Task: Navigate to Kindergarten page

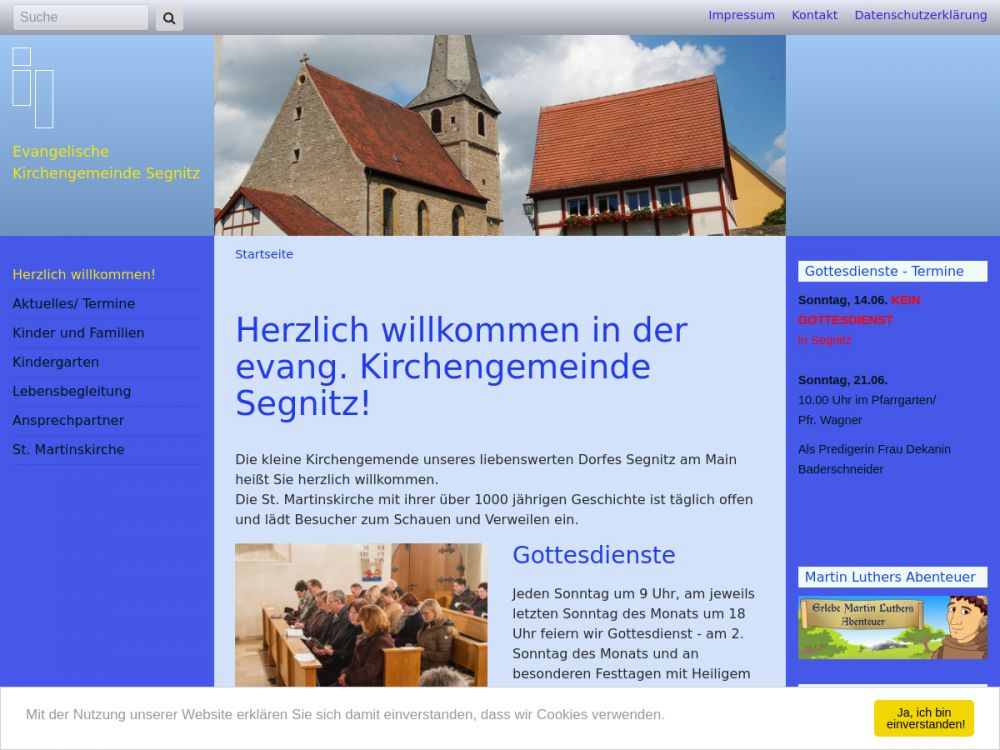Action: (56, 361)
